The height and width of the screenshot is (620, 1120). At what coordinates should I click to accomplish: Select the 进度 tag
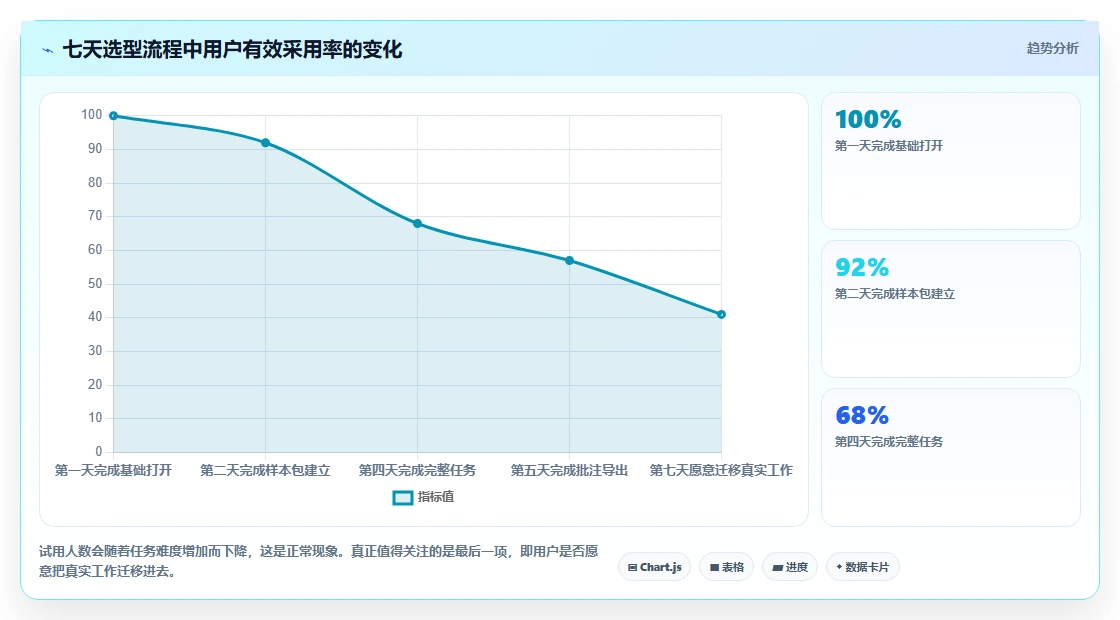click(790, 567)
